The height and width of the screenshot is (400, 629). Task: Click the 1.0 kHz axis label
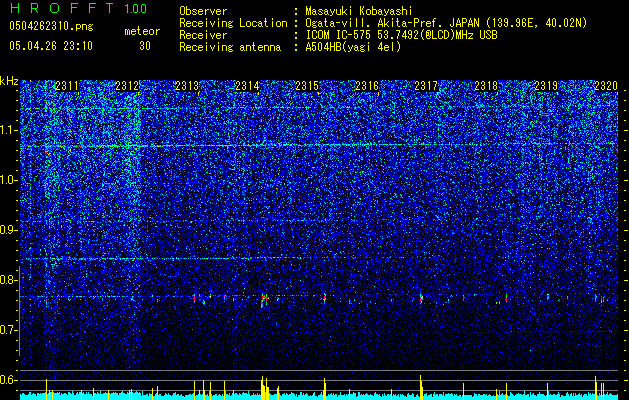click(x=9, y=180)
